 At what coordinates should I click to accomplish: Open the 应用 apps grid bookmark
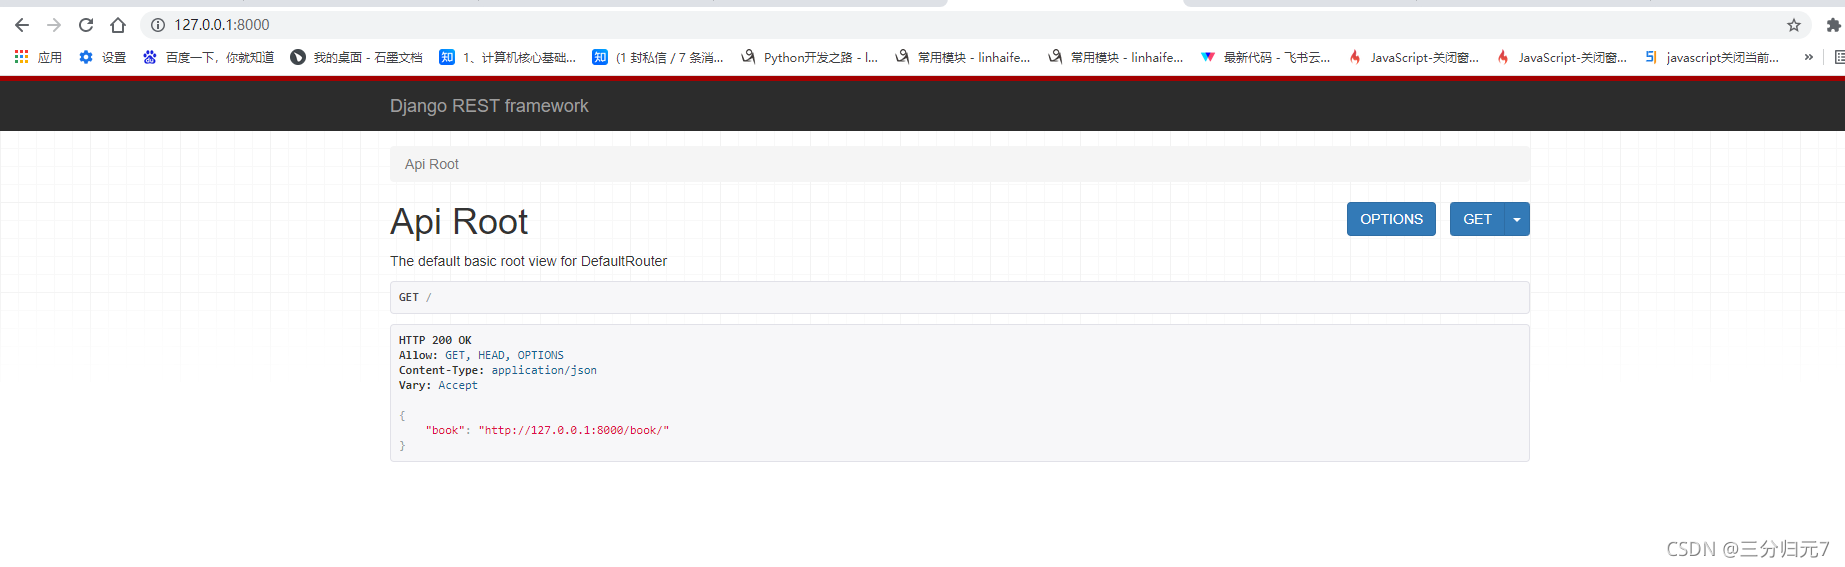coord(38,57)
